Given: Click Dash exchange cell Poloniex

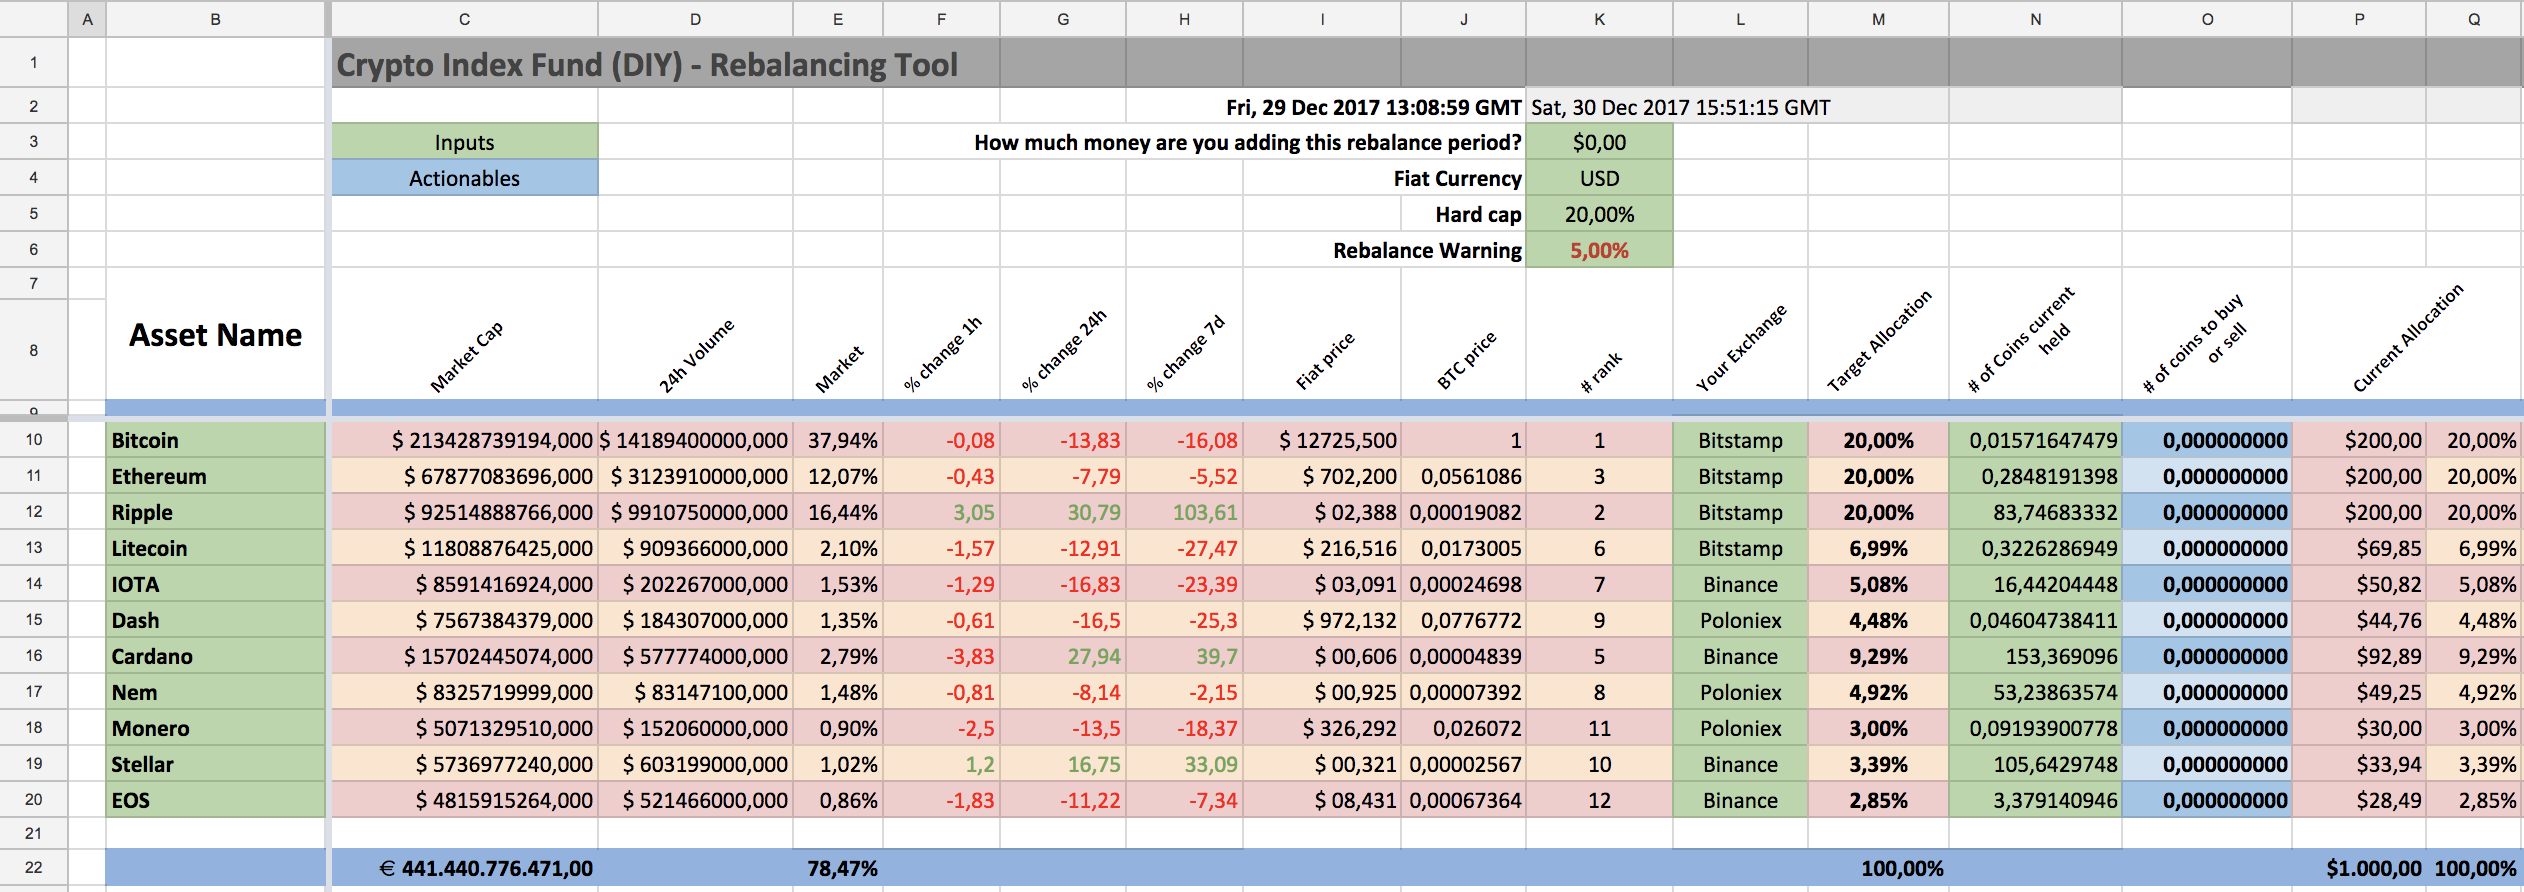Looking at the screenshot, I should 1740,620.
